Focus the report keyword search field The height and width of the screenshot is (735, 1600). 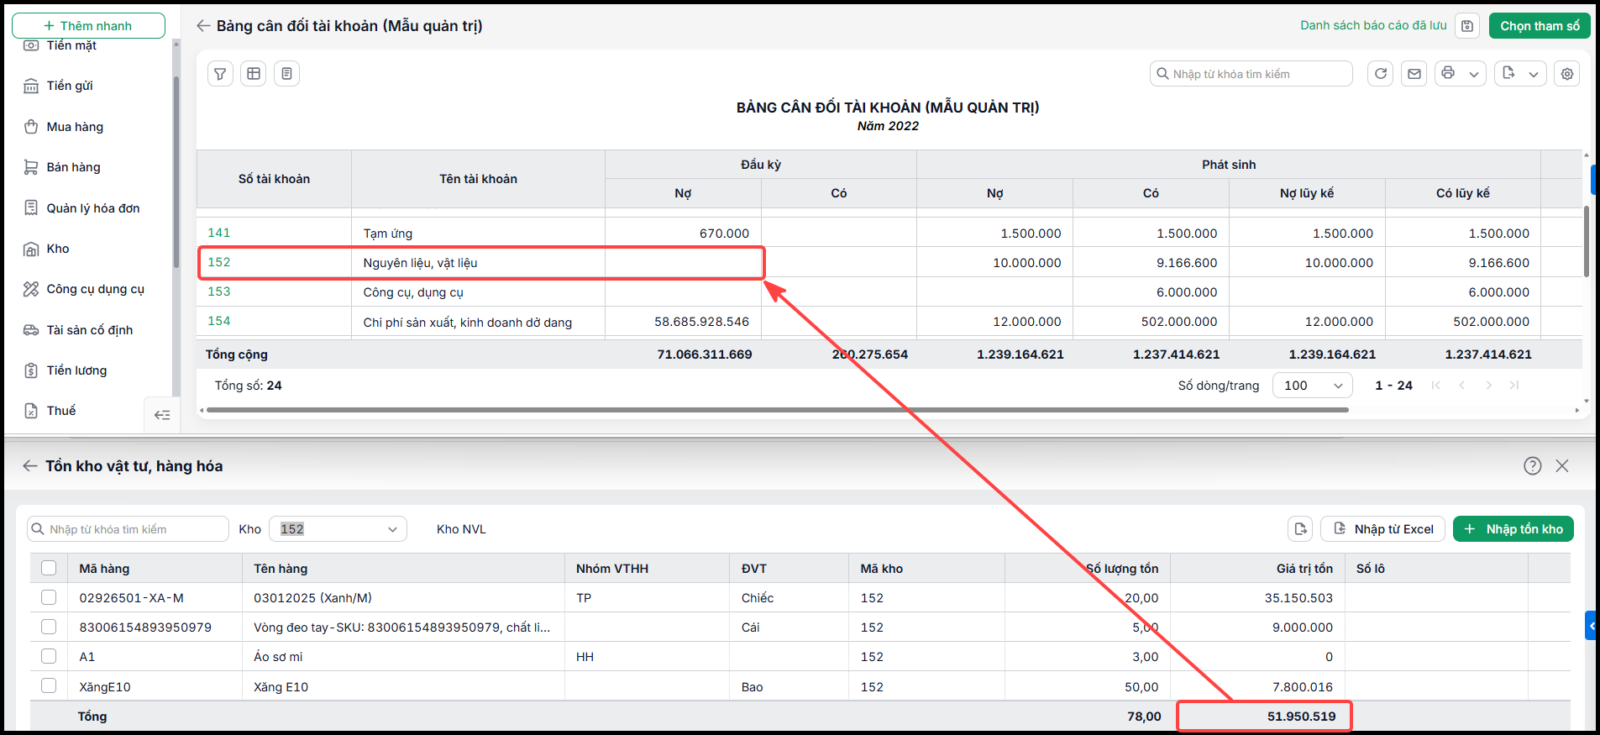coord(1251,74)
